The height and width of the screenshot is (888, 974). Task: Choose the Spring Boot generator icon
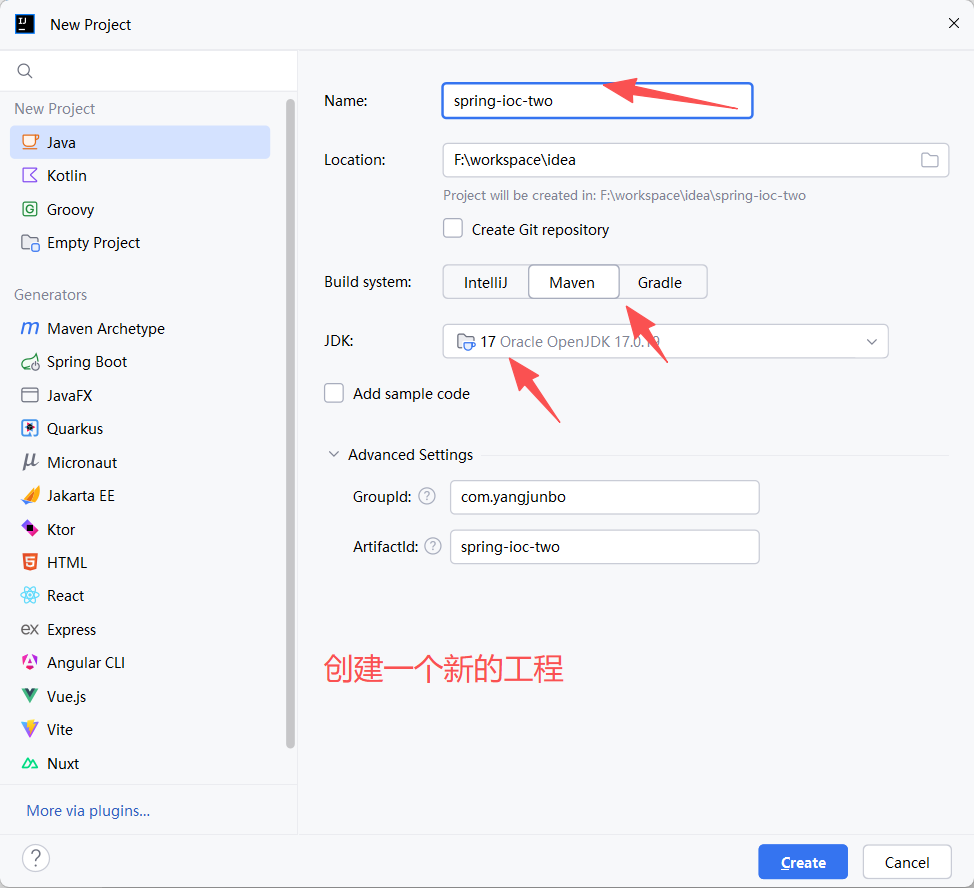[30, 362]
